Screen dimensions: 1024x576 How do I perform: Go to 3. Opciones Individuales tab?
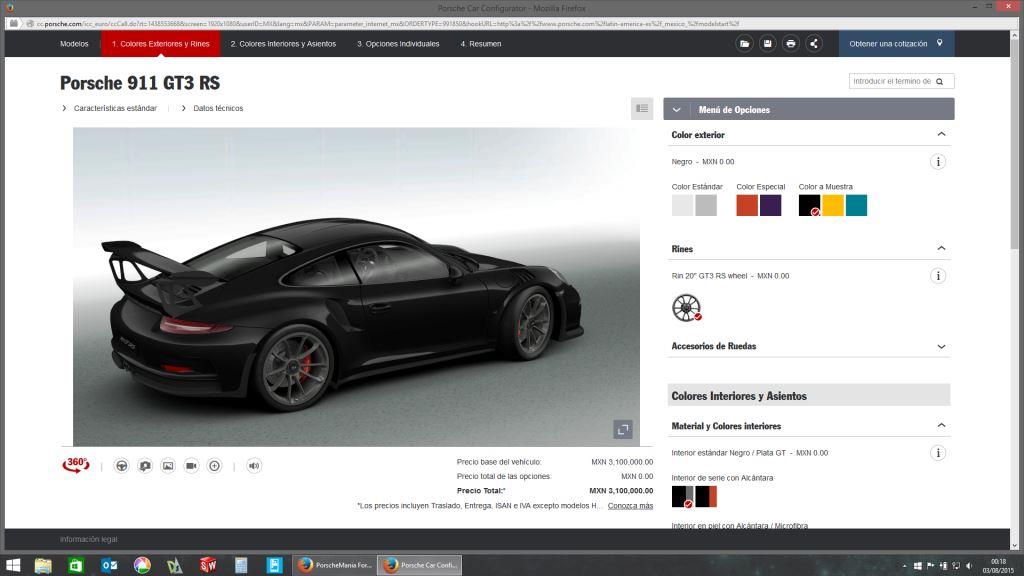(x=398, y=44)
